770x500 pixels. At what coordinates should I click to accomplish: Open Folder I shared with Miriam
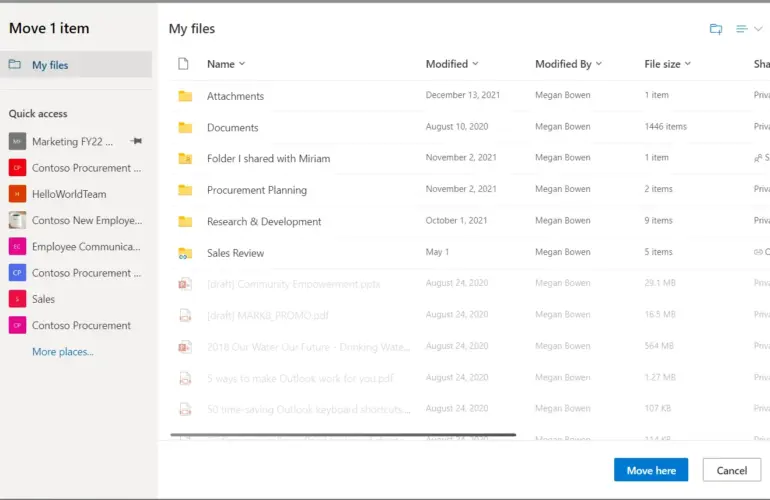268,159
